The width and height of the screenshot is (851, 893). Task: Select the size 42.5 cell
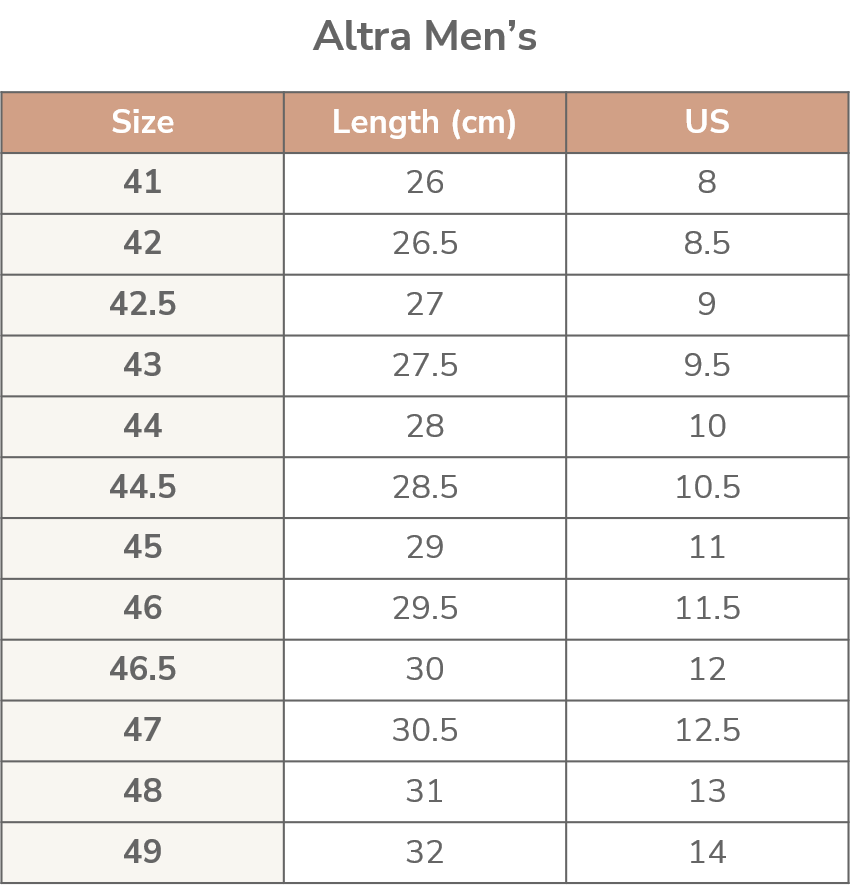point(142,305)
